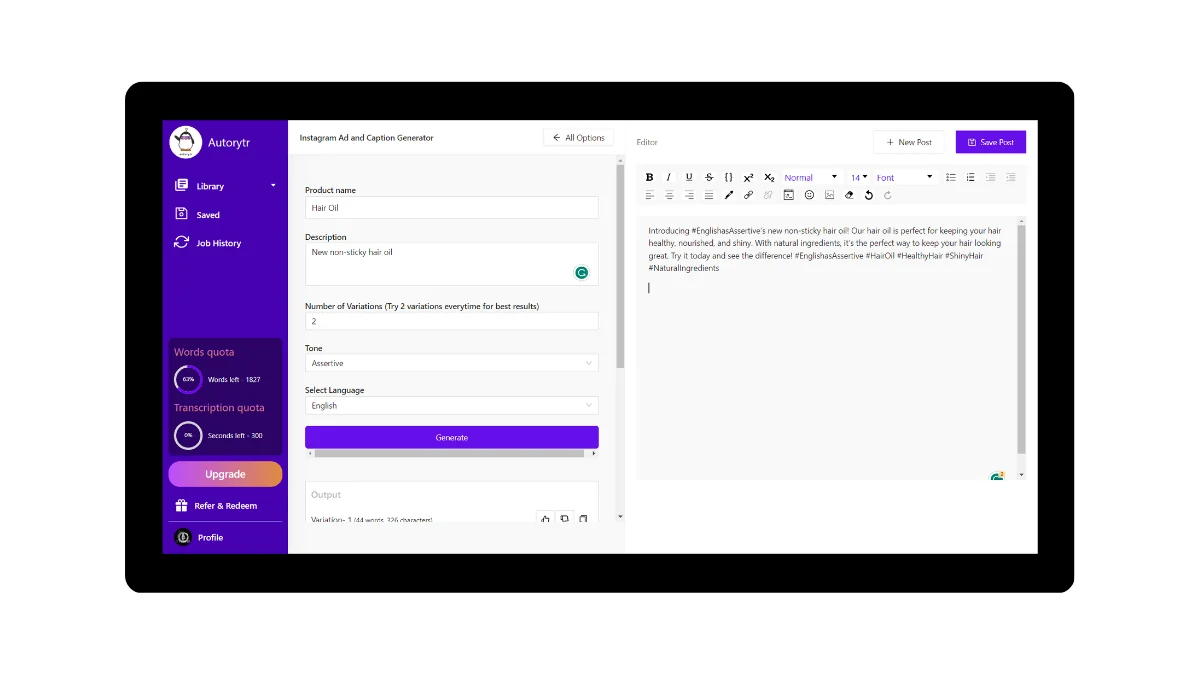This screenshot has width=1200, height=675.
Task: Open the Tone dropdown set to Assertive
Action: coord(452,363)
